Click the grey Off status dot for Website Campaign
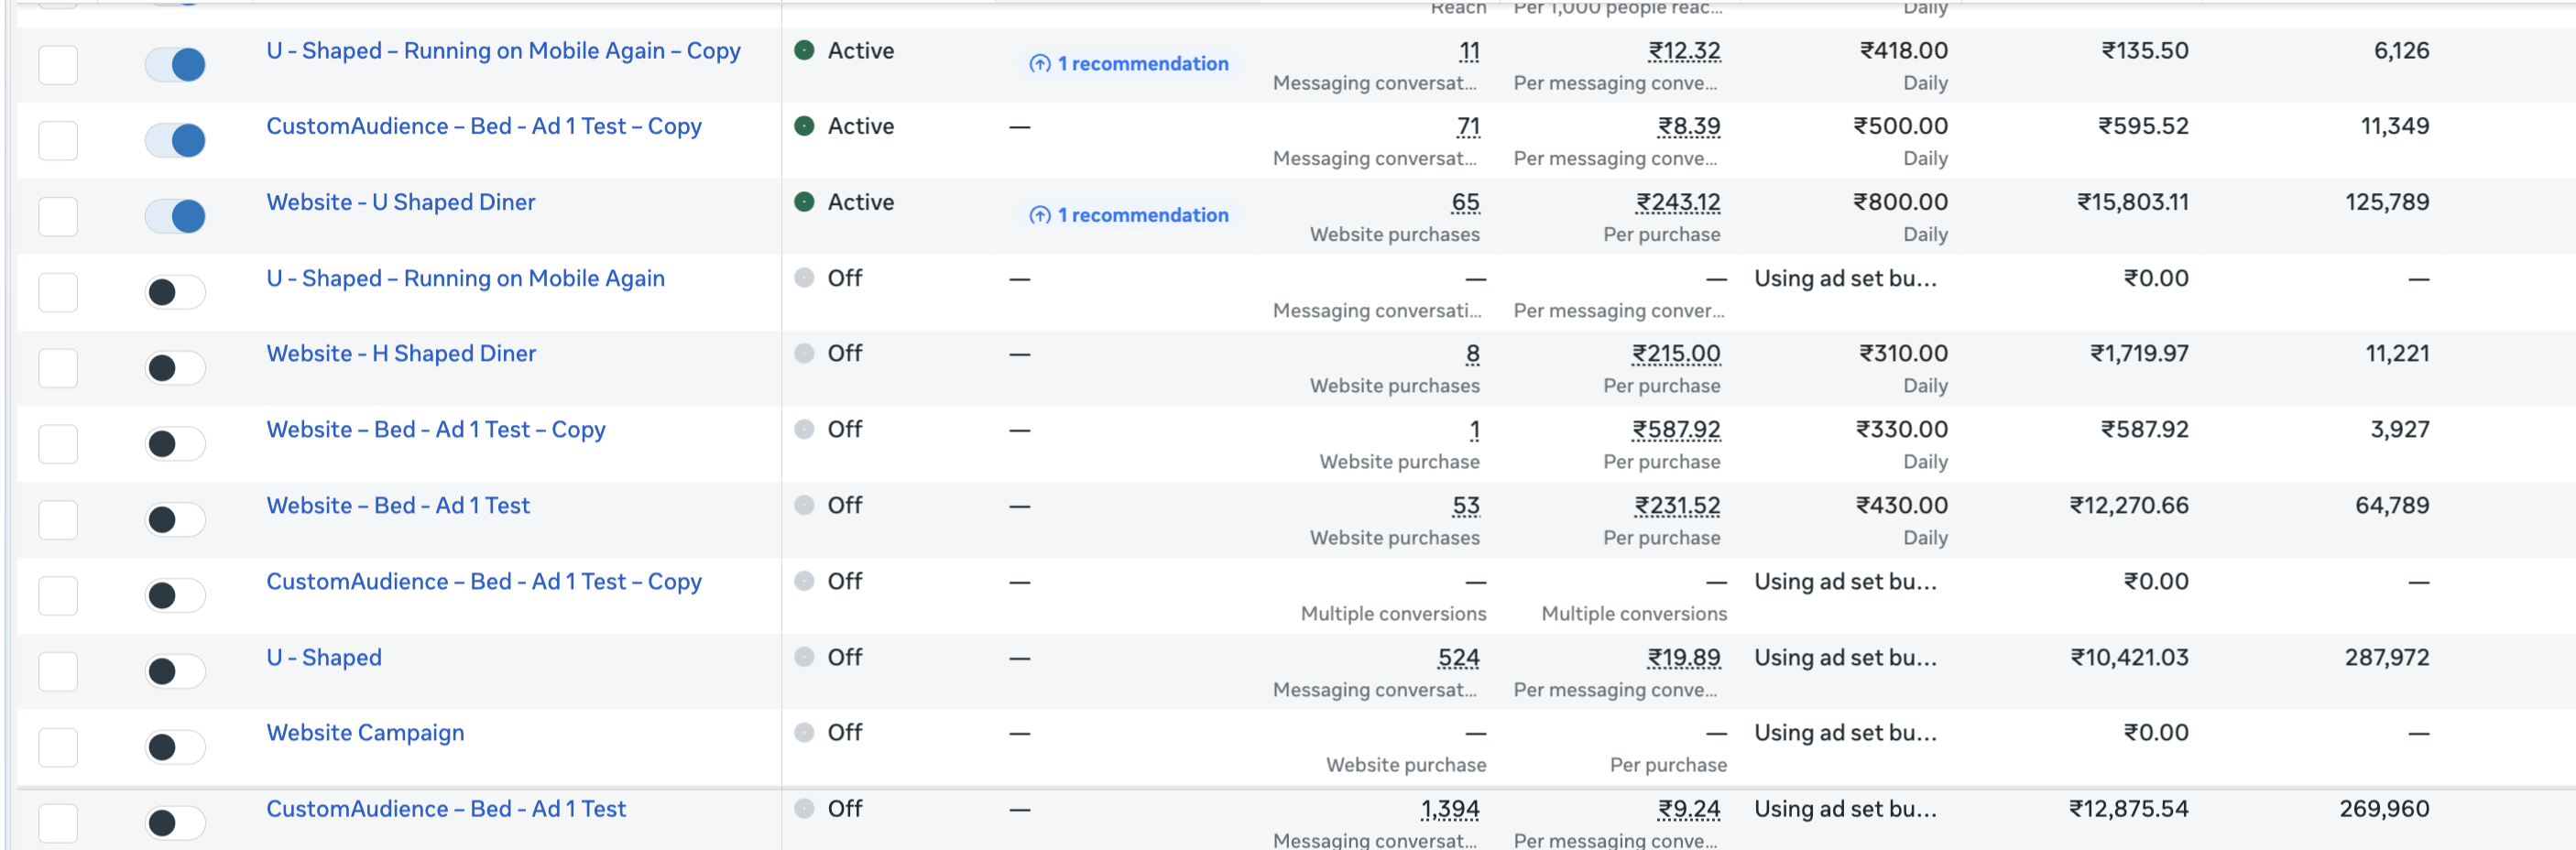Screen dimensions: 2576x850 click(x=804, y=733)
